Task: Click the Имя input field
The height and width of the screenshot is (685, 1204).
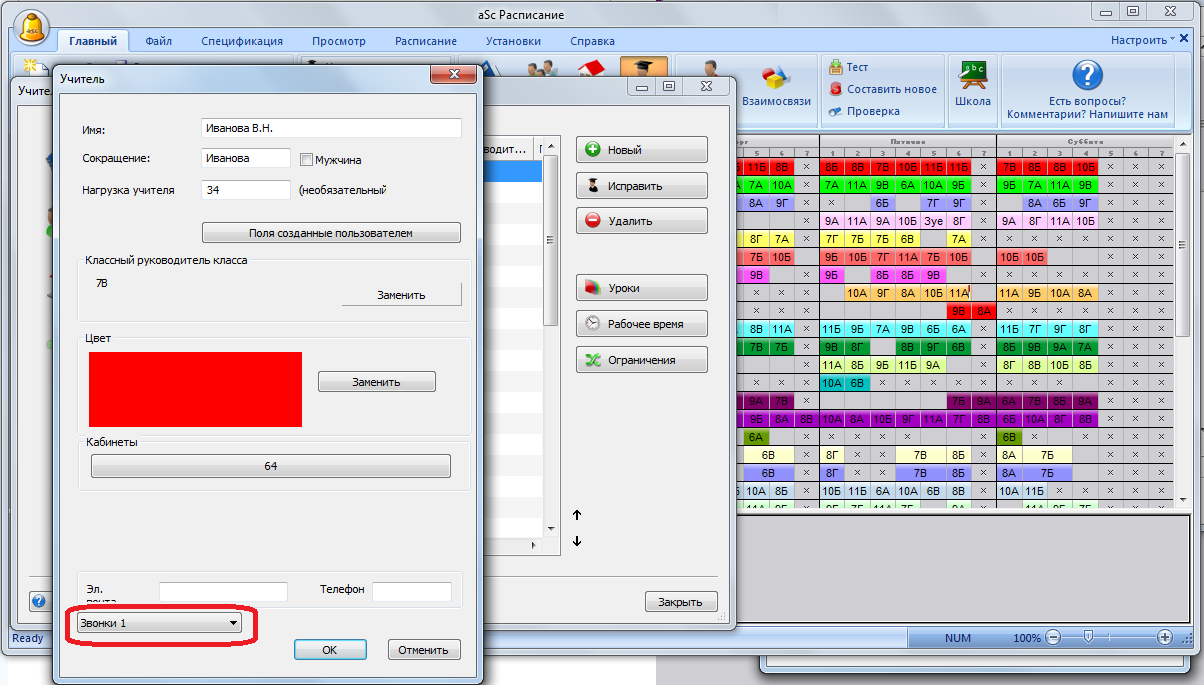Action: (331, 128)
